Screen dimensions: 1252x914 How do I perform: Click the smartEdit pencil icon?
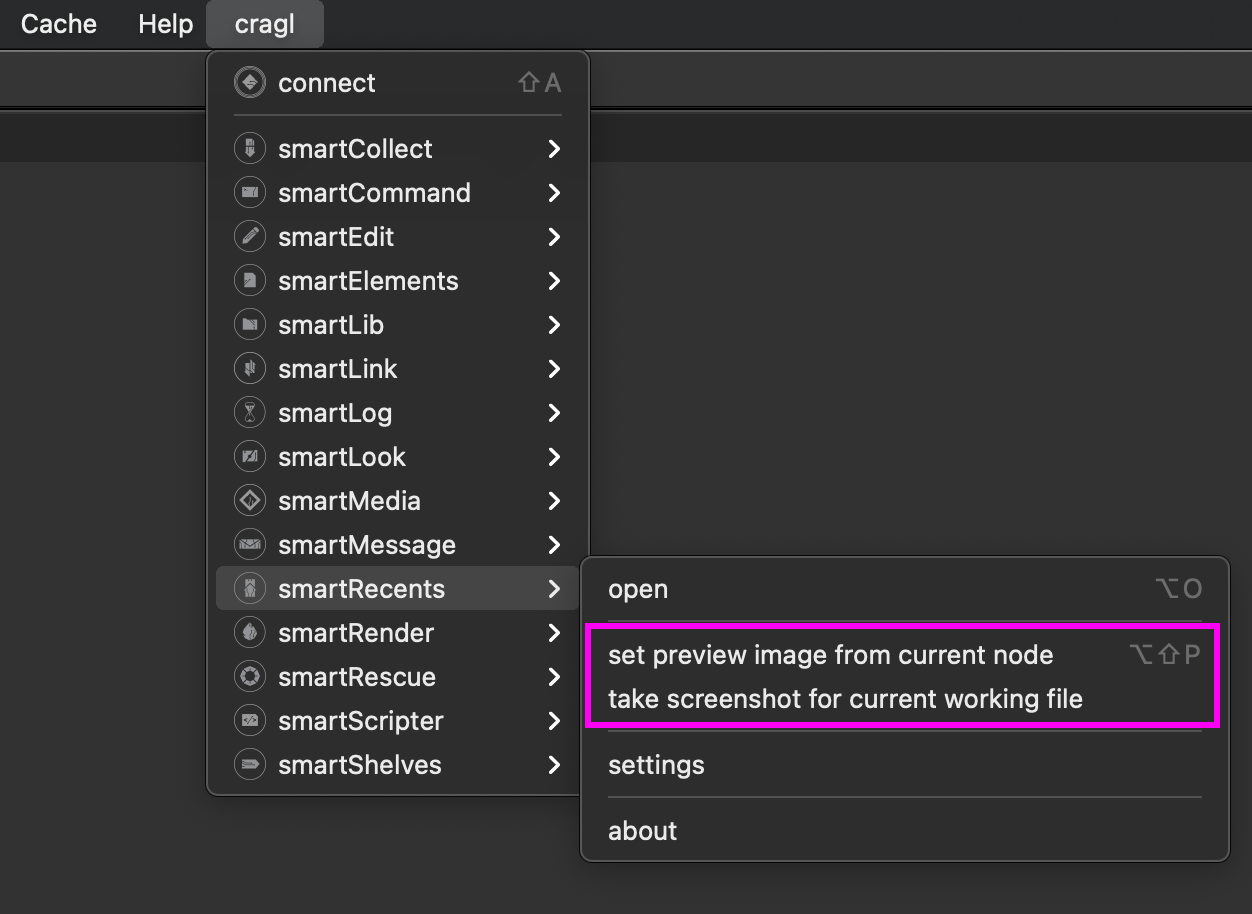pos(249,237)
